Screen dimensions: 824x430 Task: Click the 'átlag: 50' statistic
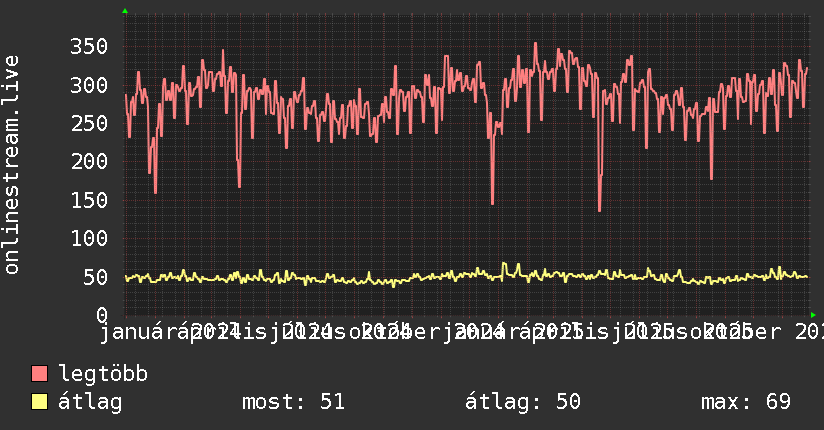pyautogui.click(x=523, y=402)
